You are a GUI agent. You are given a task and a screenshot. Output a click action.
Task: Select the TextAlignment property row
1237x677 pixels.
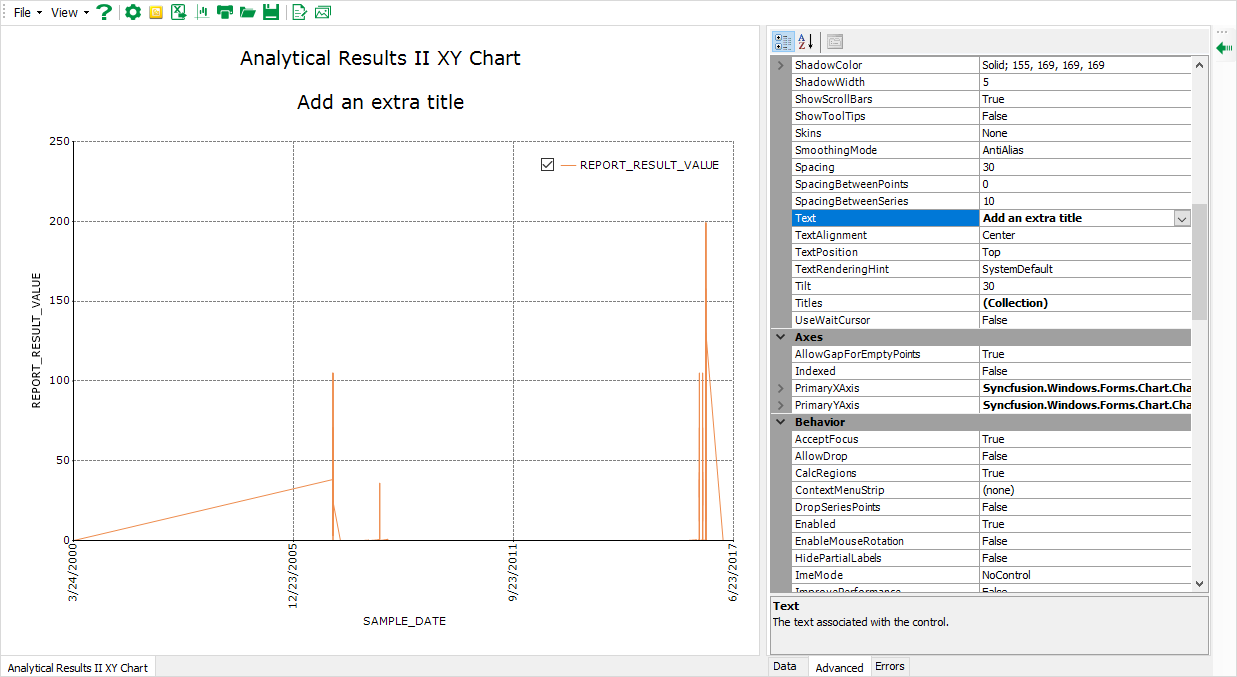(x=991, y=235)
